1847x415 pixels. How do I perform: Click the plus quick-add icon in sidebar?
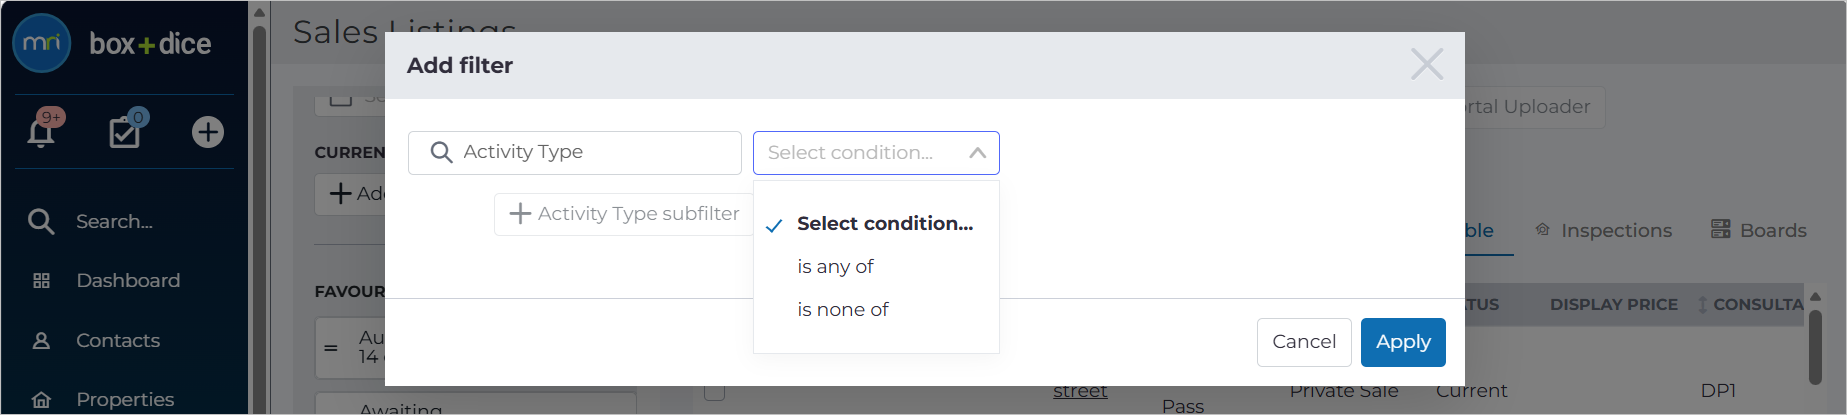point(208,132)
